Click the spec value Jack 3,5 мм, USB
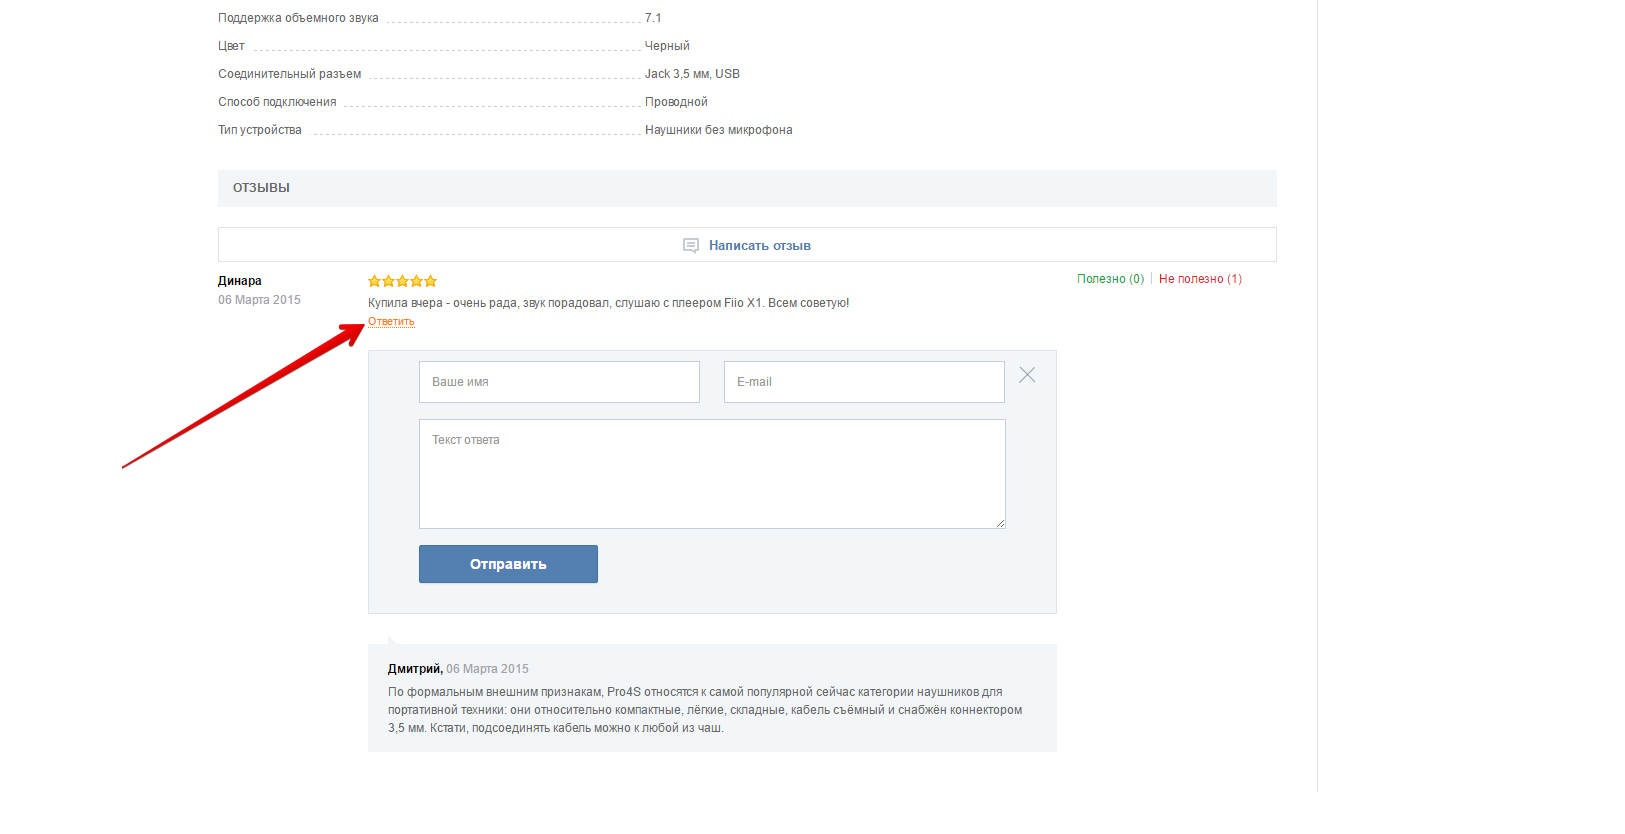This screenshot has height=834, width=1625. point(692,74)
